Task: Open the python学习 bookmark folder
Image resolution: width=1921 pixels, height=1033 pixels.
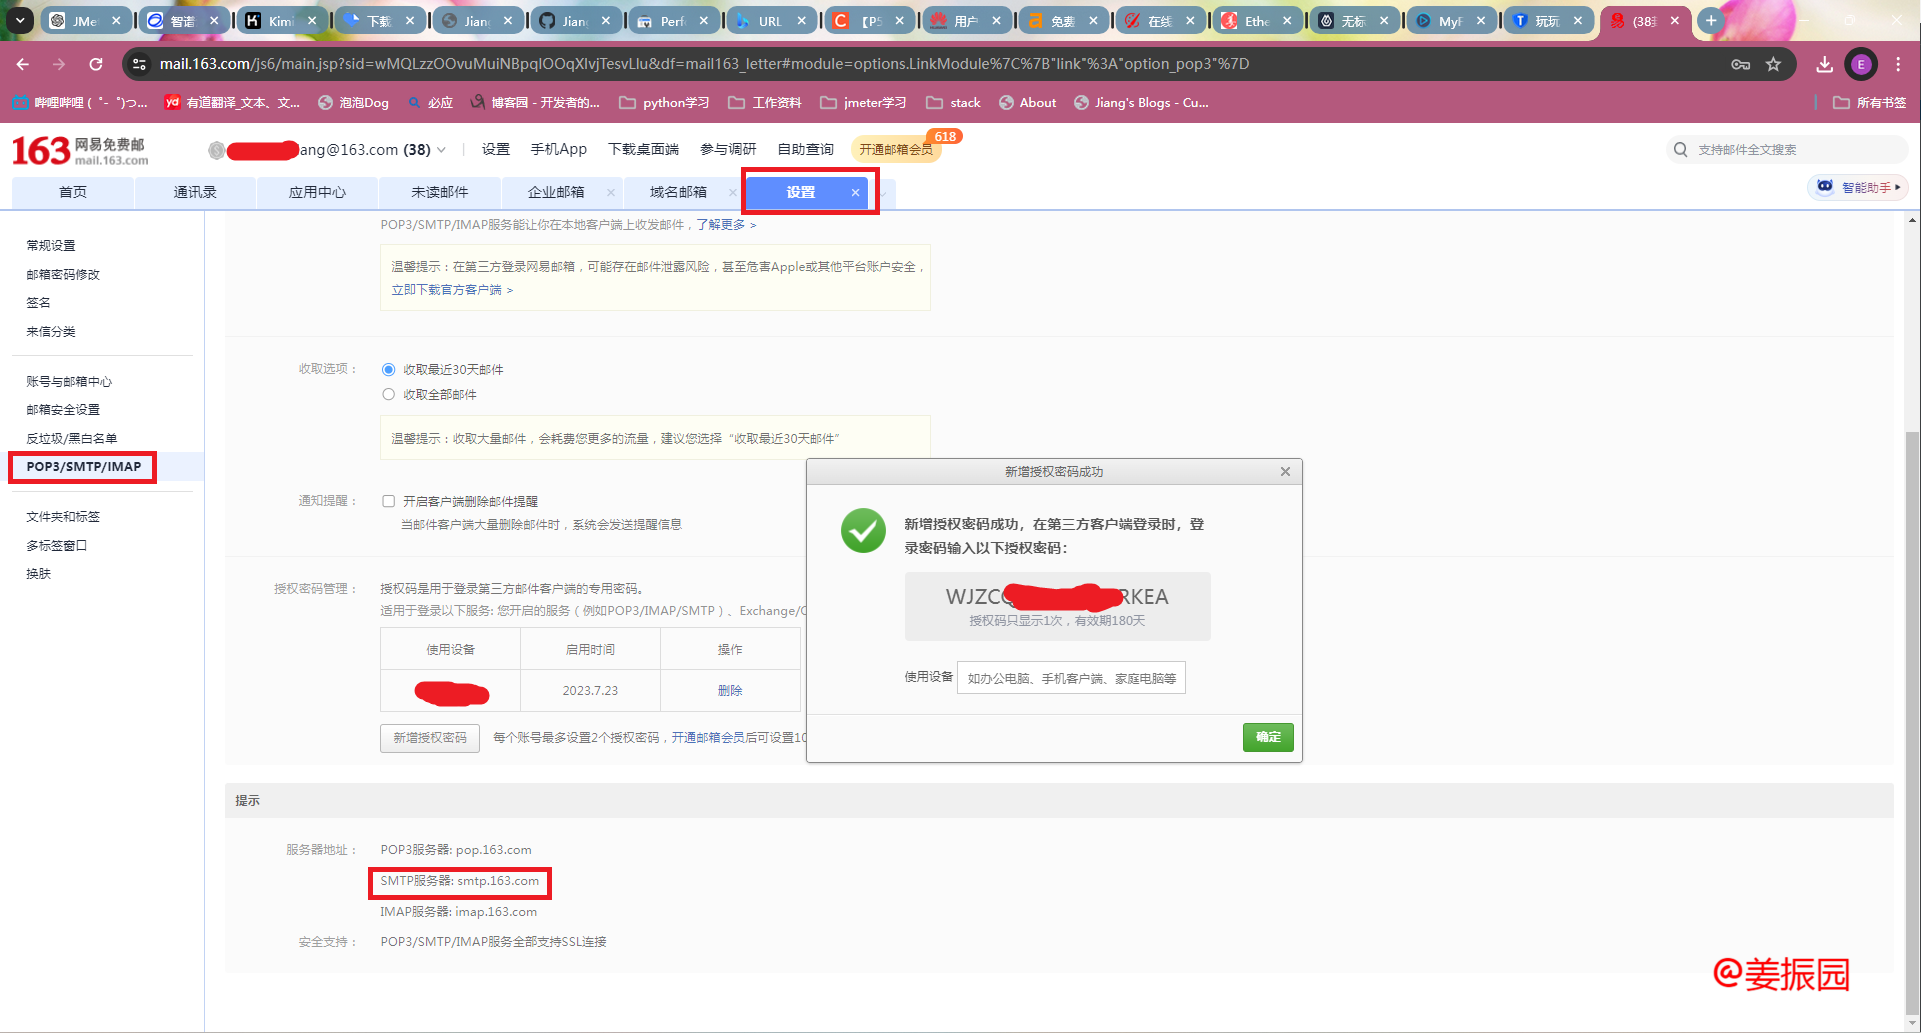Action: point(664,103)
